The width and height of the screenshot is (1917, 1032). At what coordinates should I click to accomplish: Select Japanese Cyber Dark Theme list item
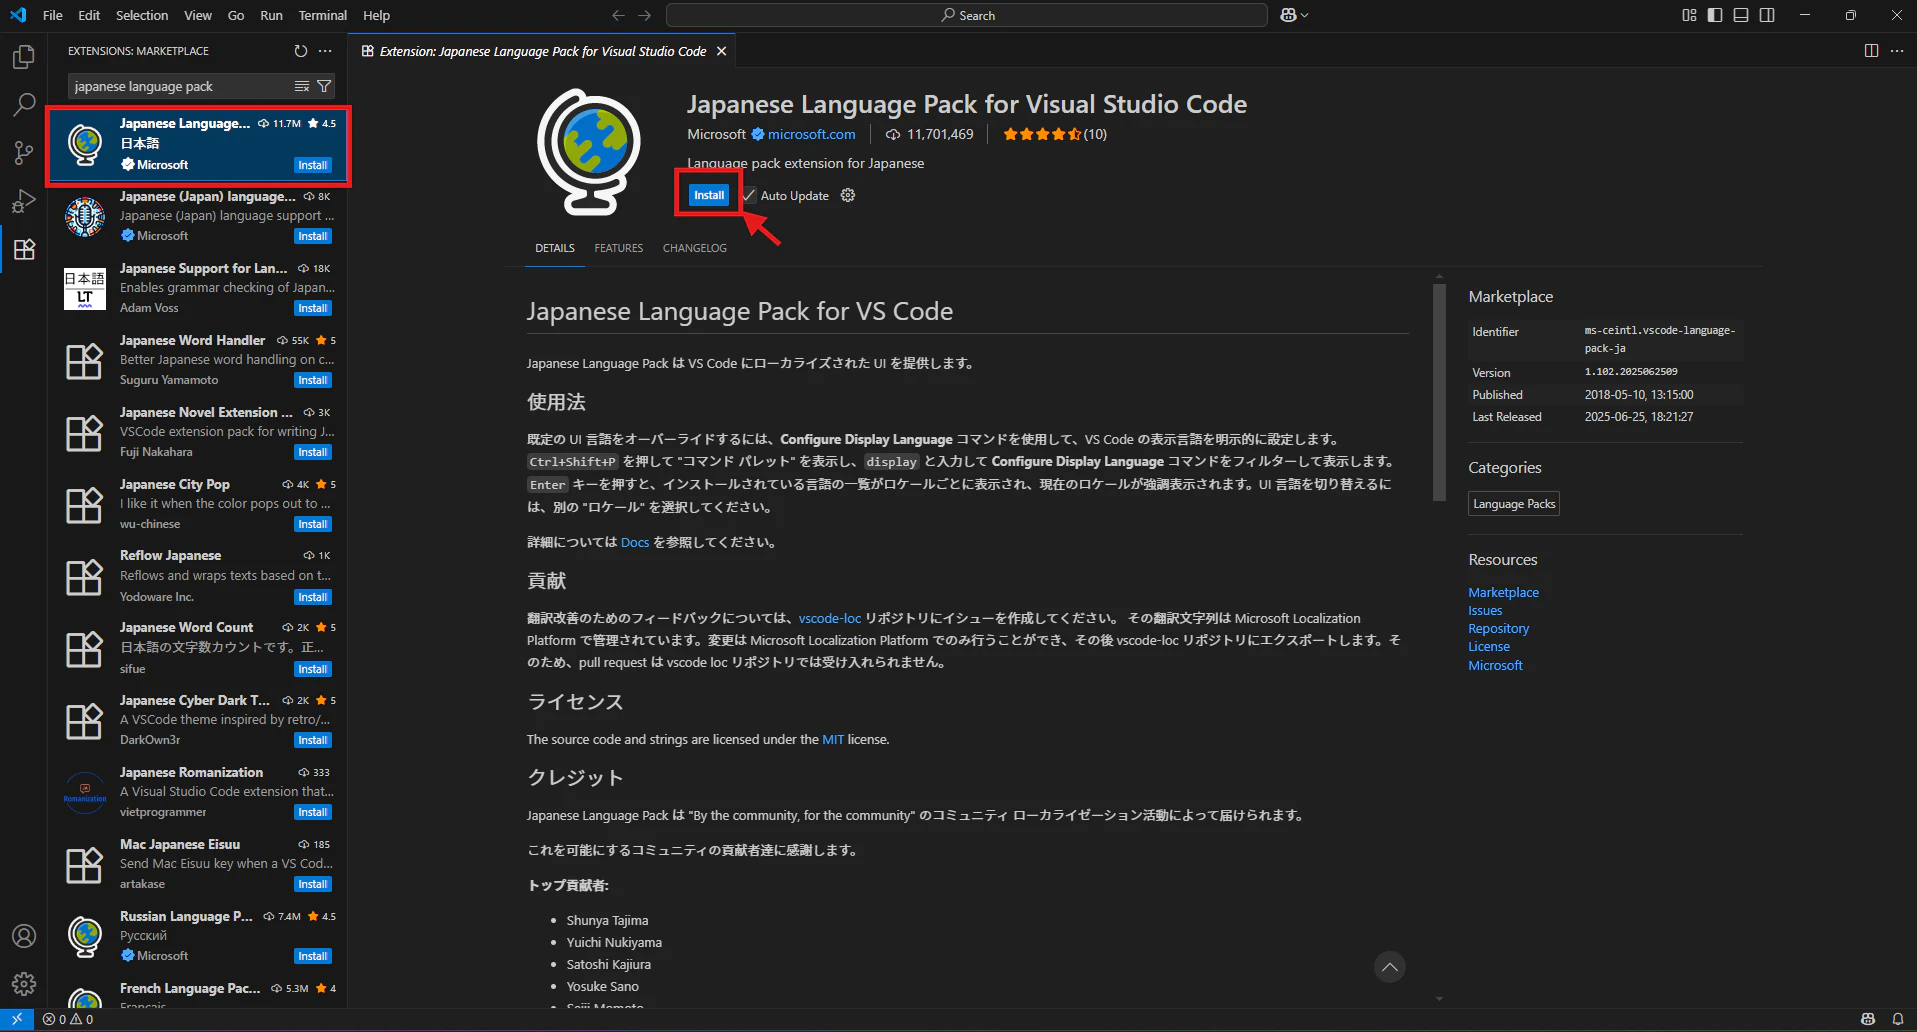click(x=199, y=720)
